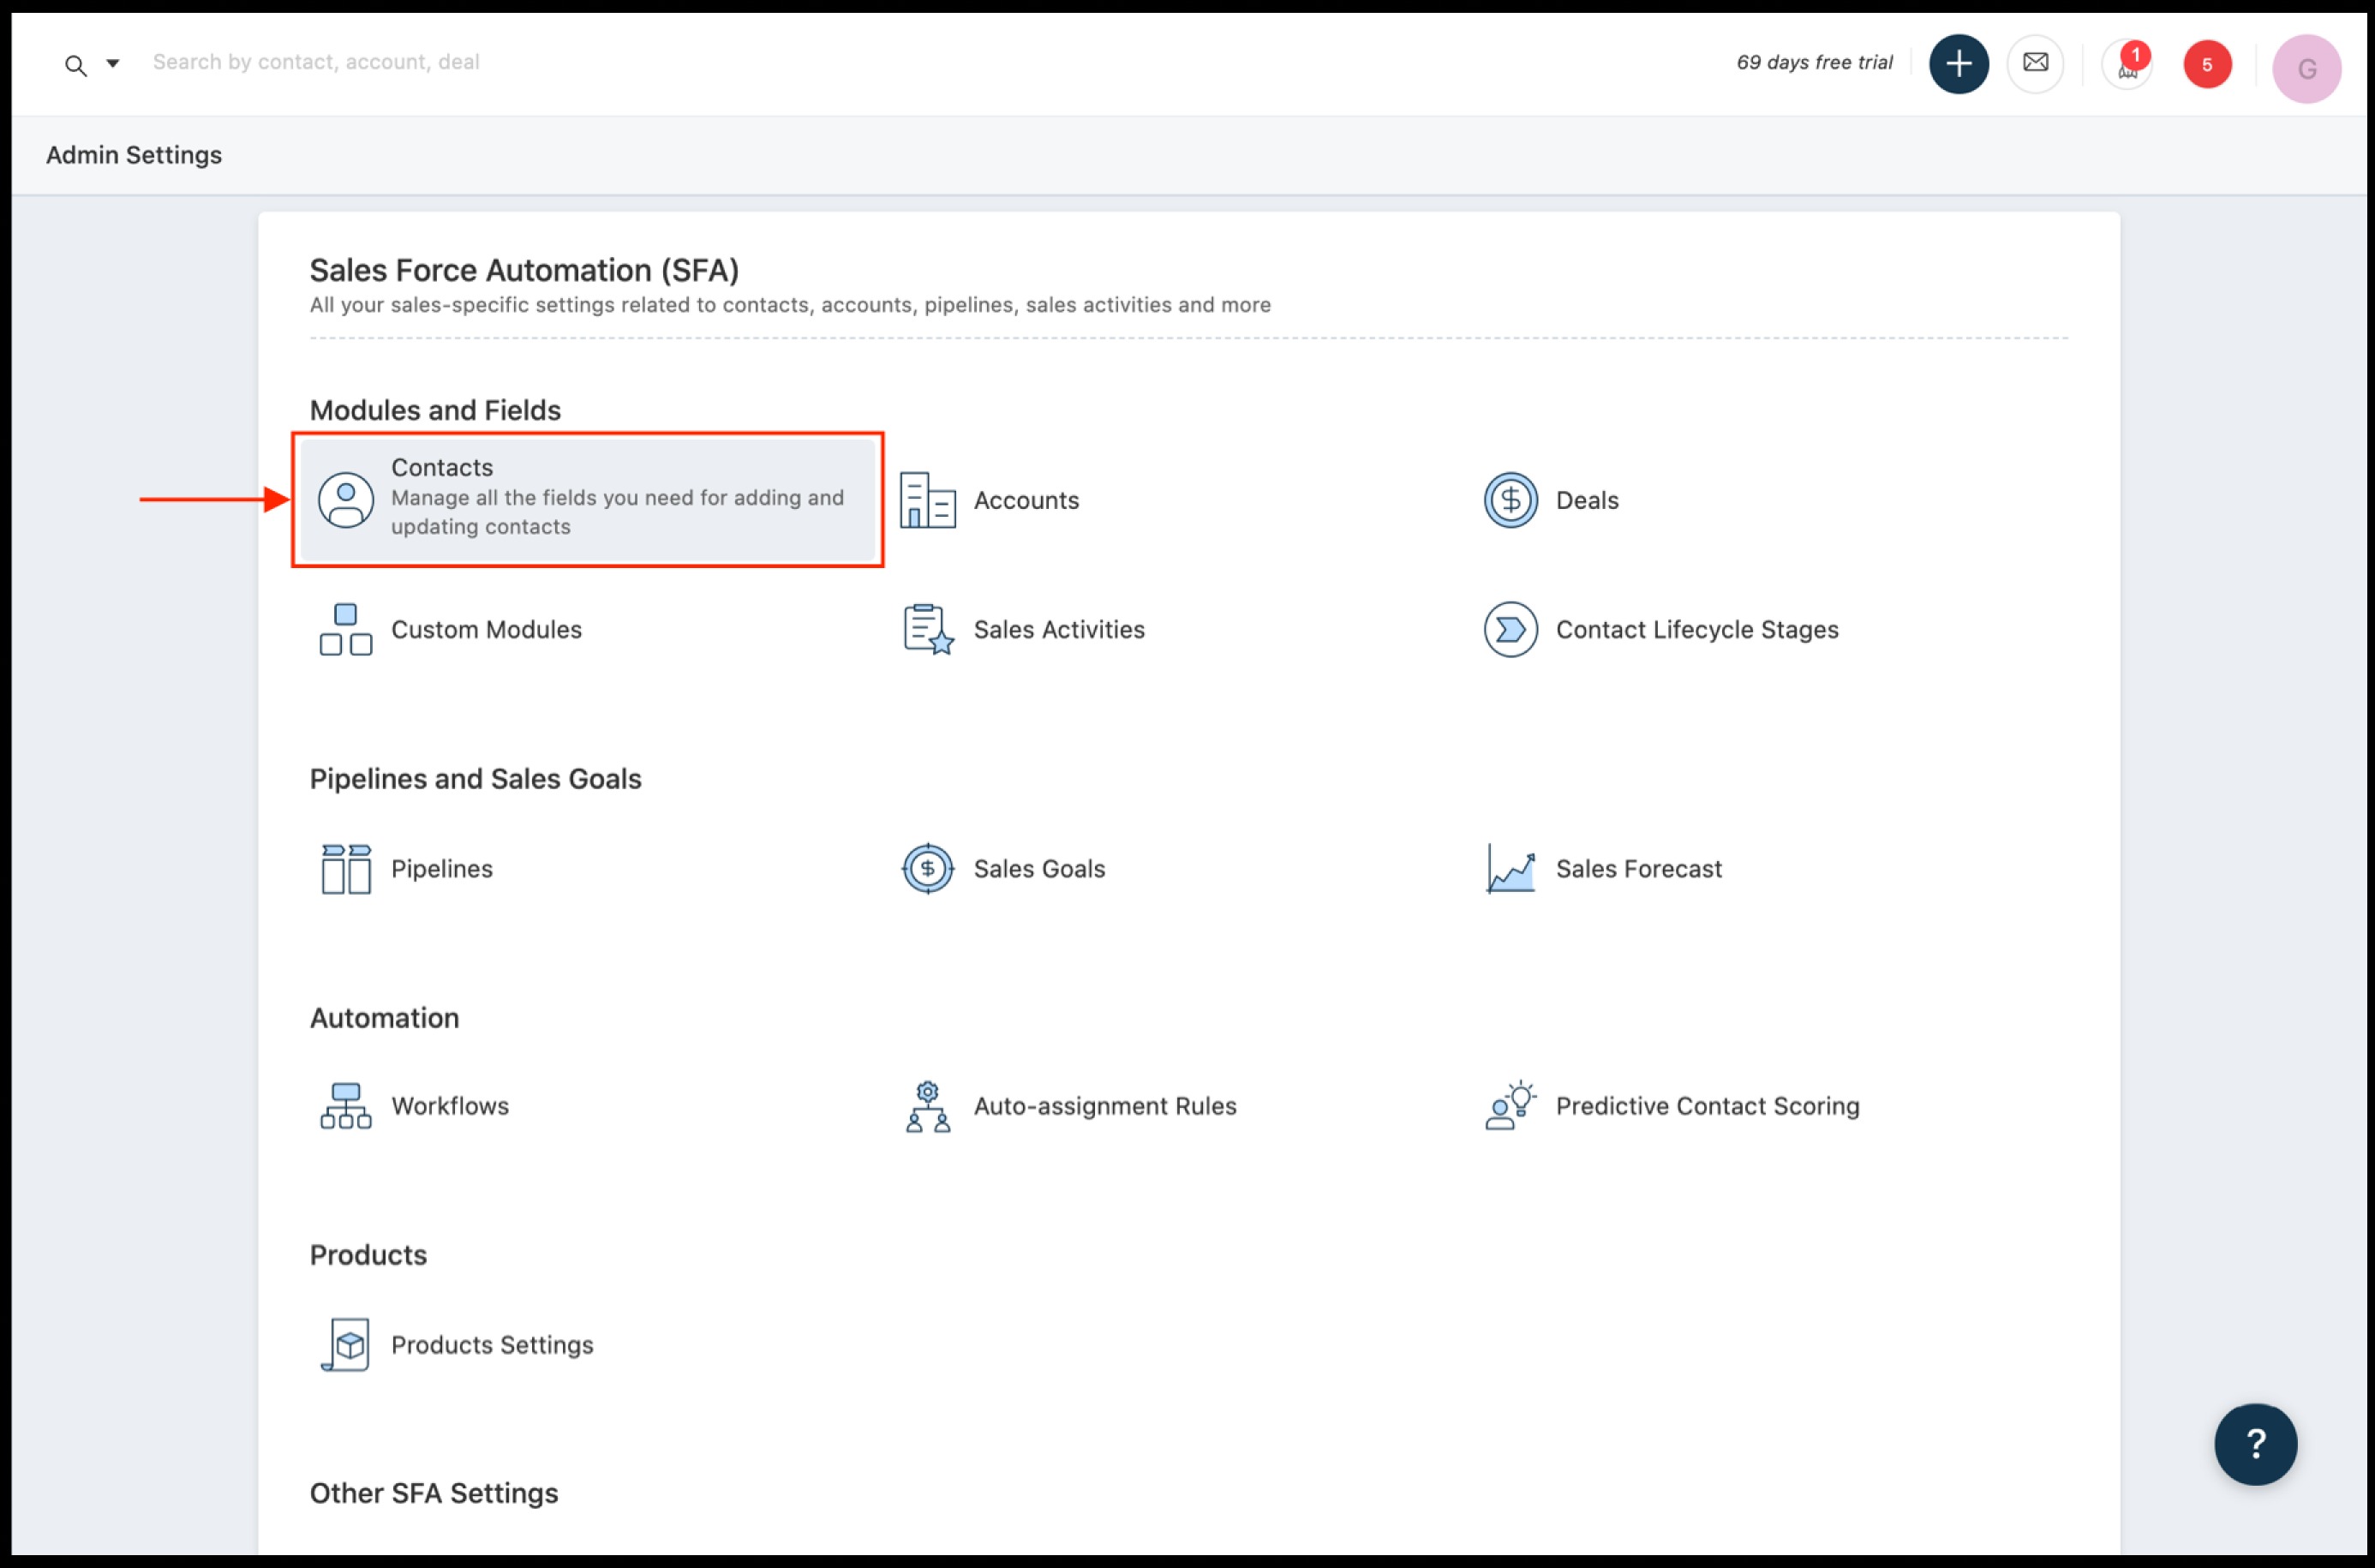Click the Contact Lifecycle Stages icon

tap(1510, 629)
